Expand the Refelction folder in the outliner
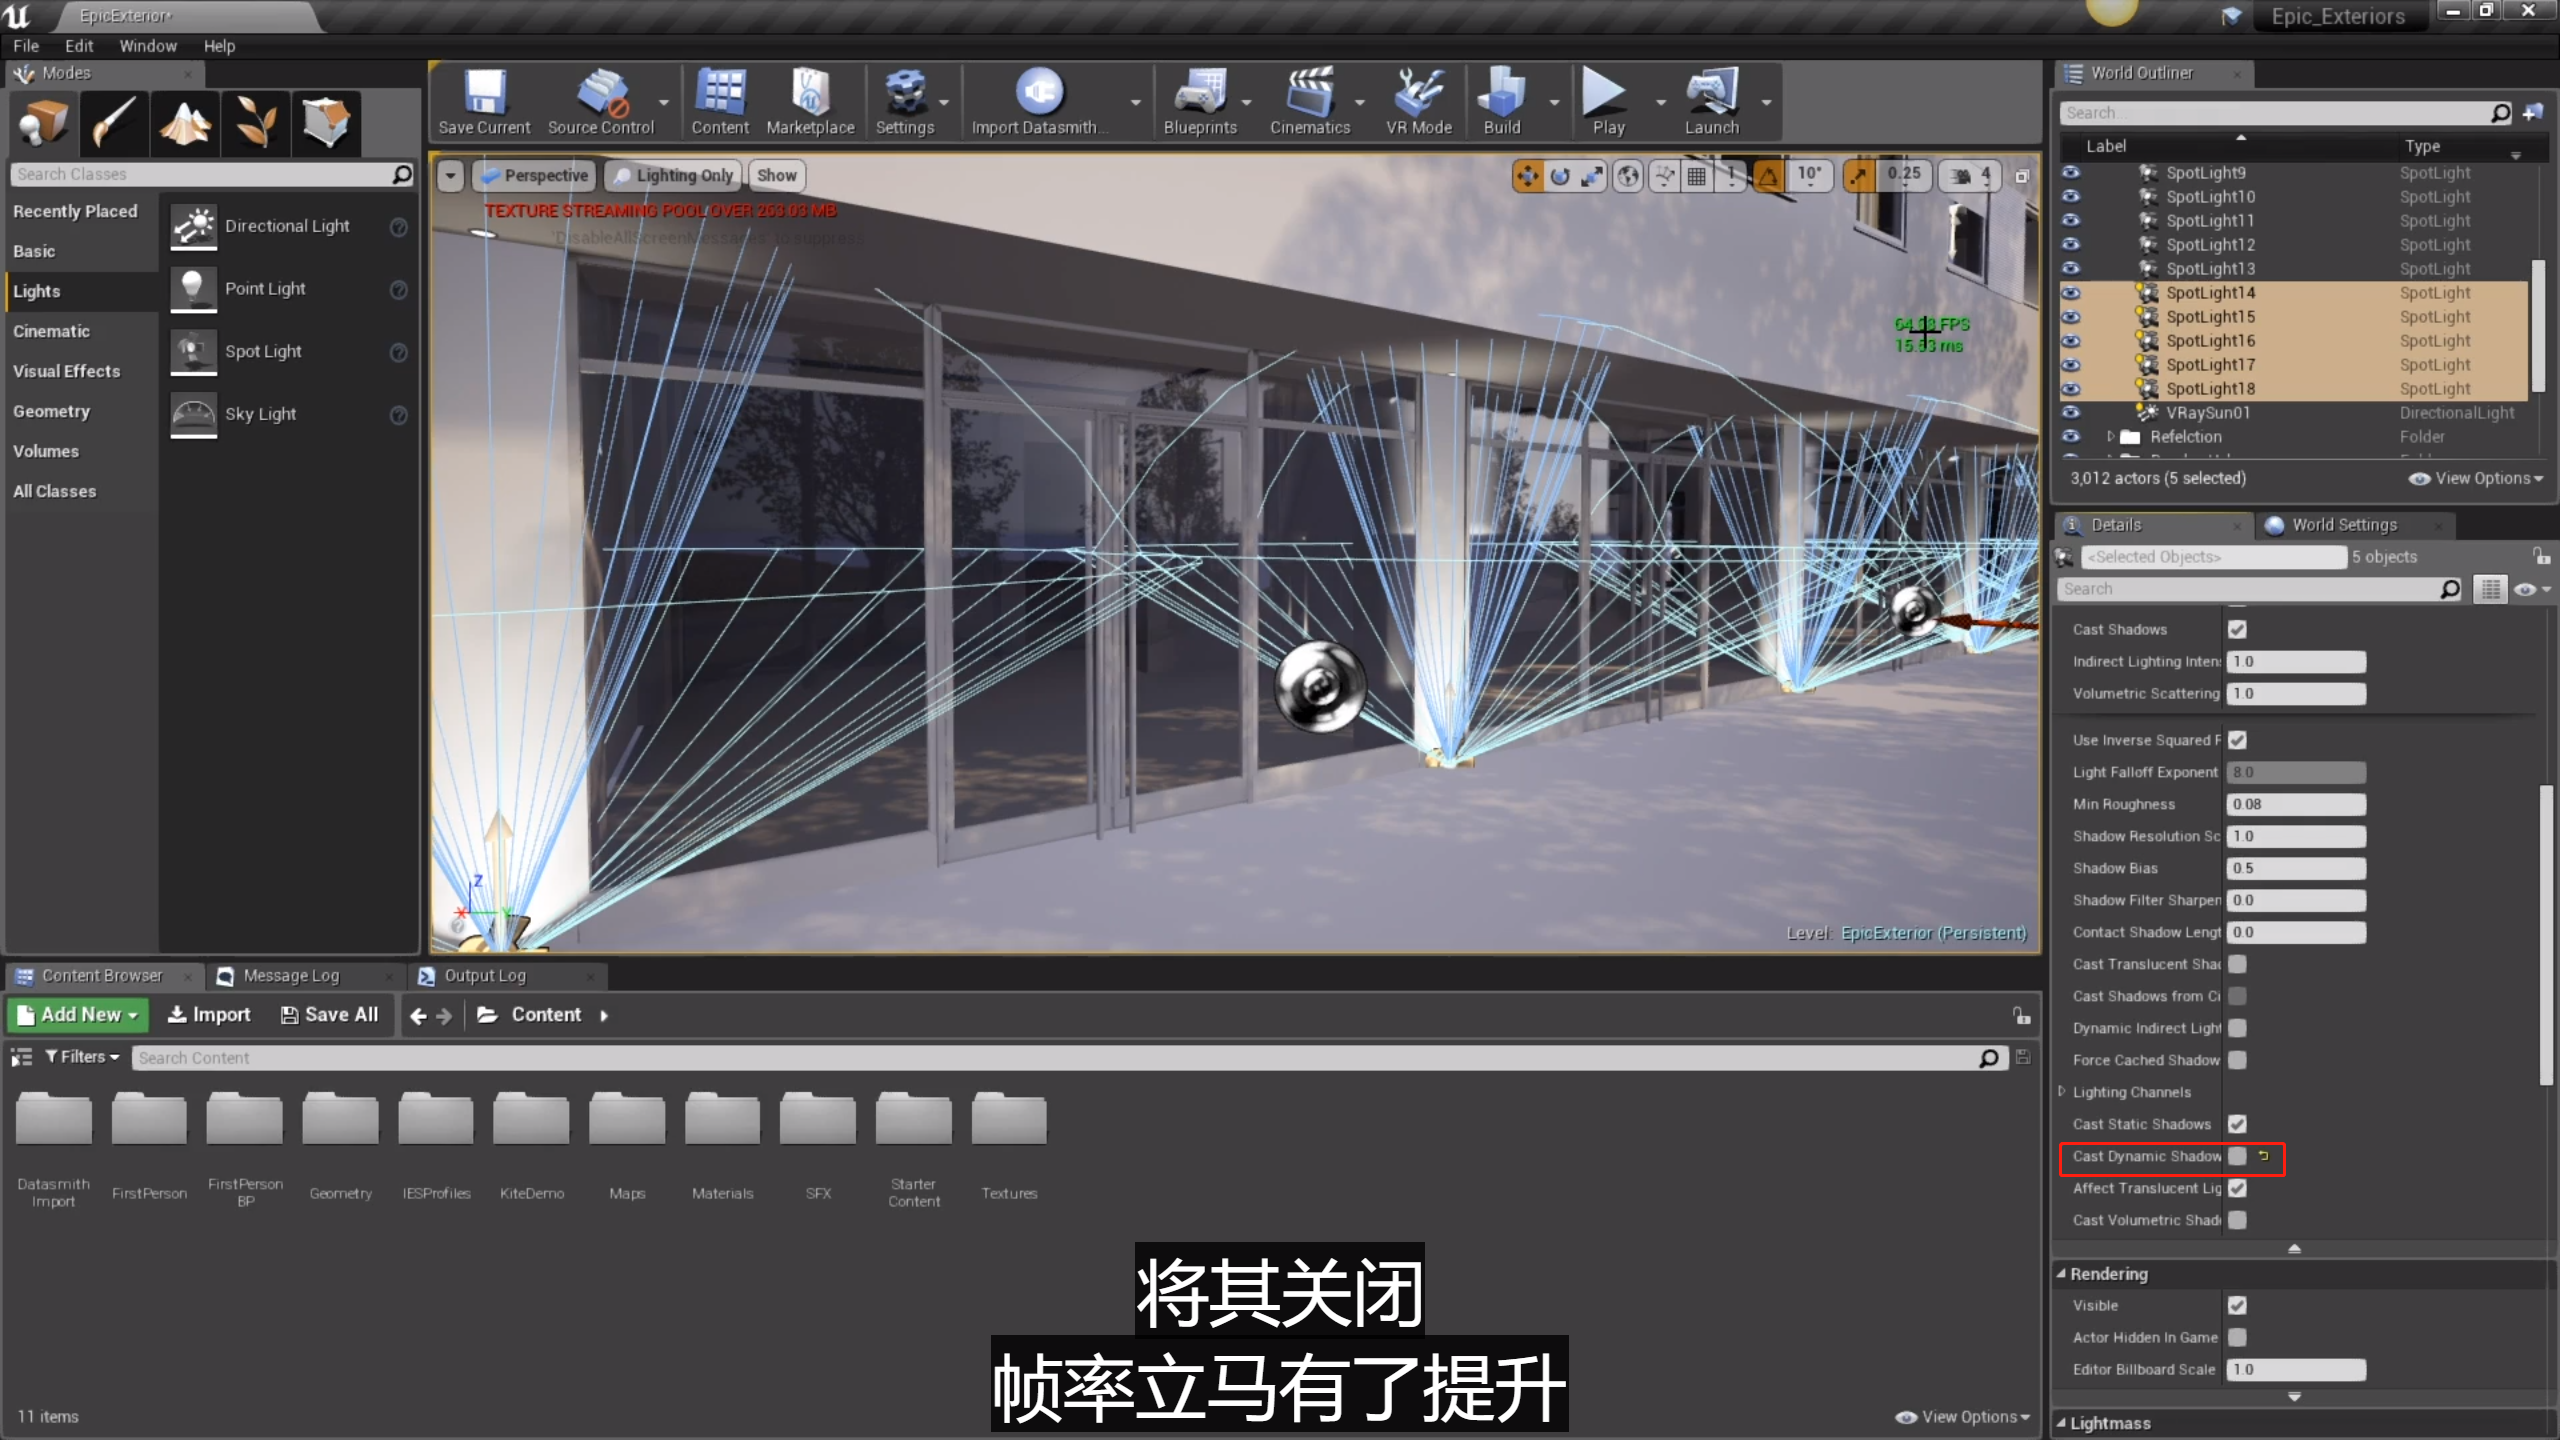This screenshot has height=1440, width=2560. [2110, 437]
